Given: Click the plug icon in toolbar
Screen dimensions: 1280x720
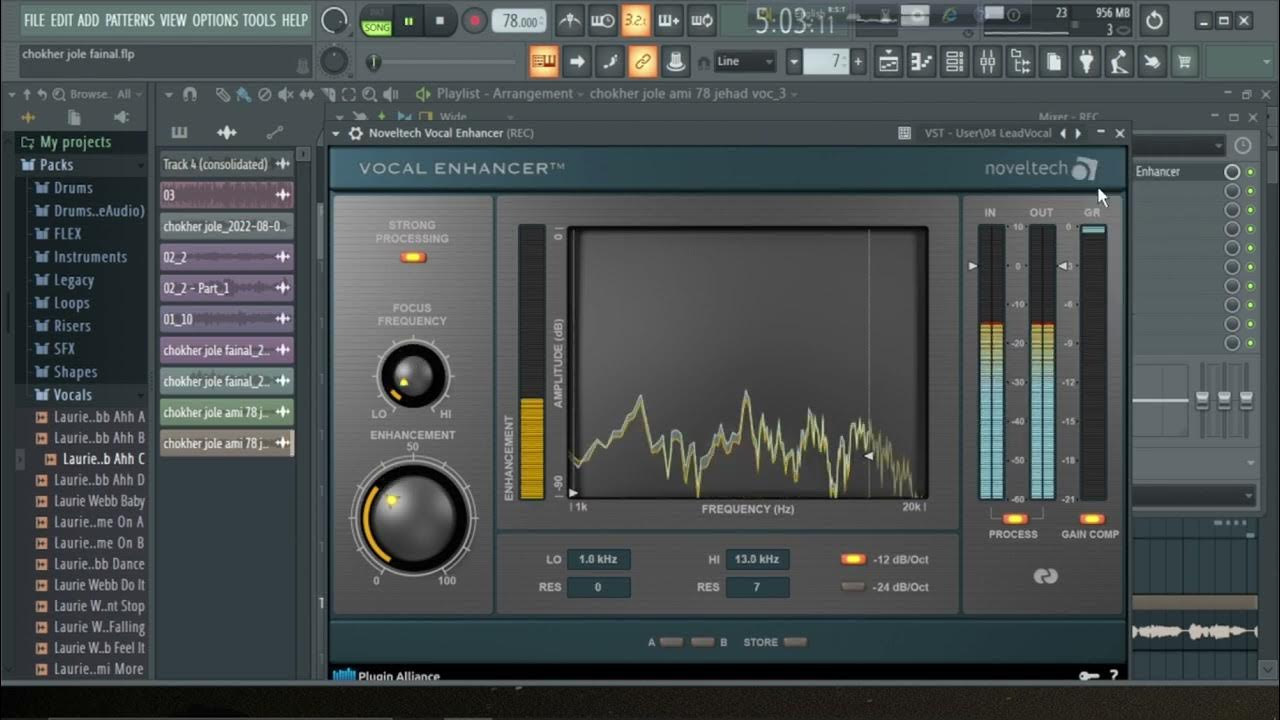Looking at the screenshot, I should [1087, 62].
